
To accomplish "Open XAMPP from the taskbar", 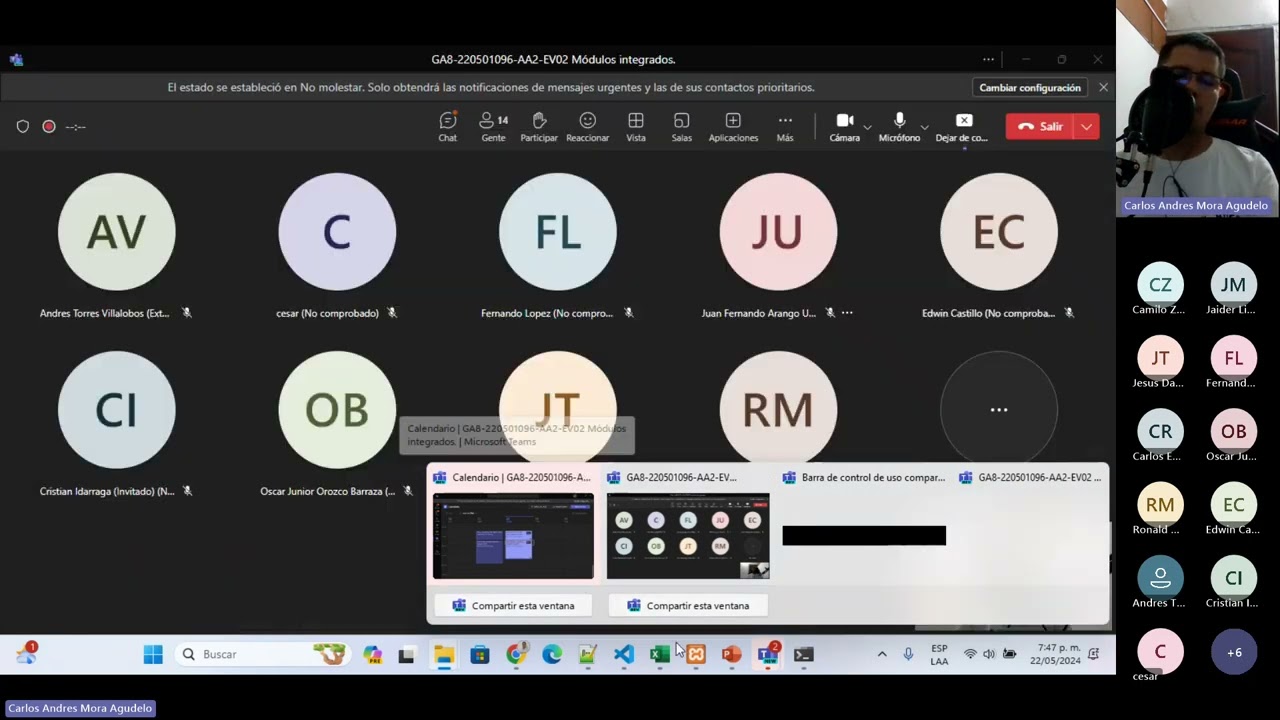I will [x=696, y=655].
